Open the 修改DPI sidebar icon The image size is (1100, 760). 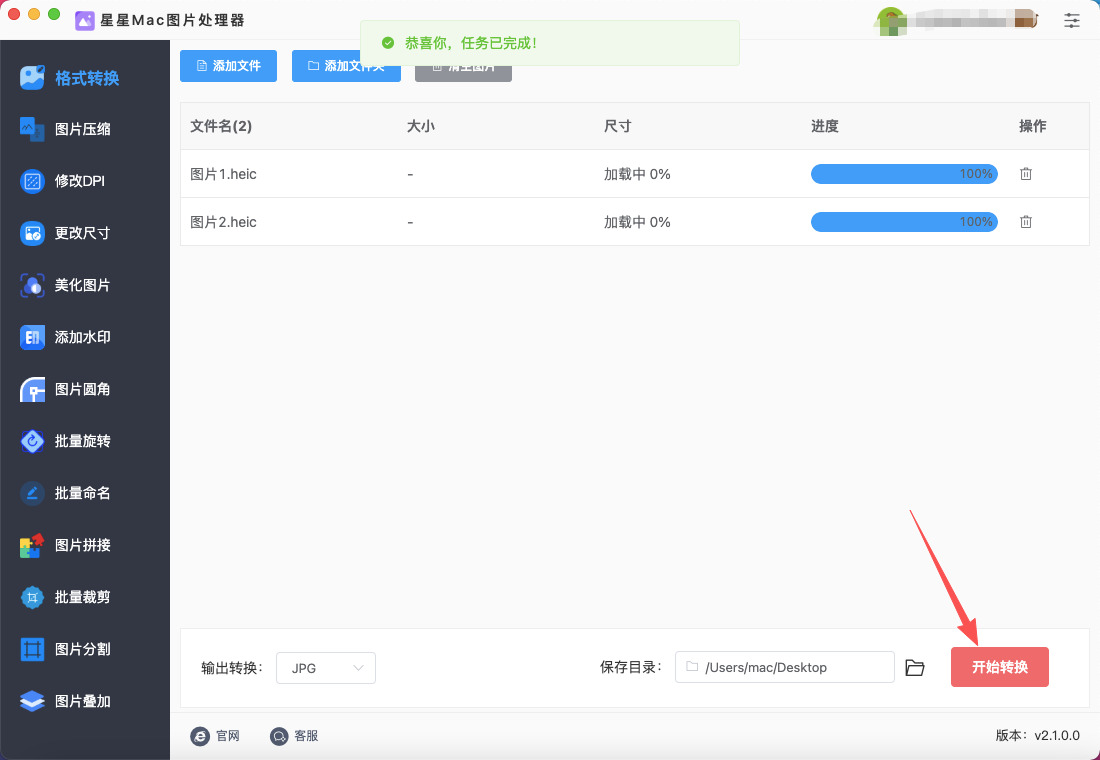(x=32, y=181)
